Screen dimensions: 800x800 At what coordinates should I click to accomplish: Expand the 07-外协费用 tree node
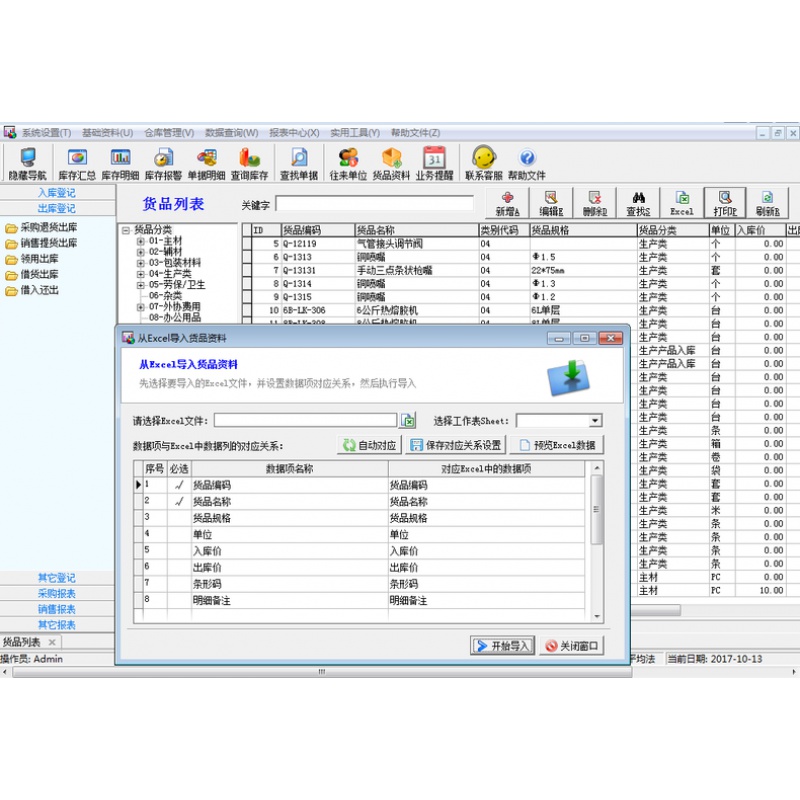coord(140,307)
